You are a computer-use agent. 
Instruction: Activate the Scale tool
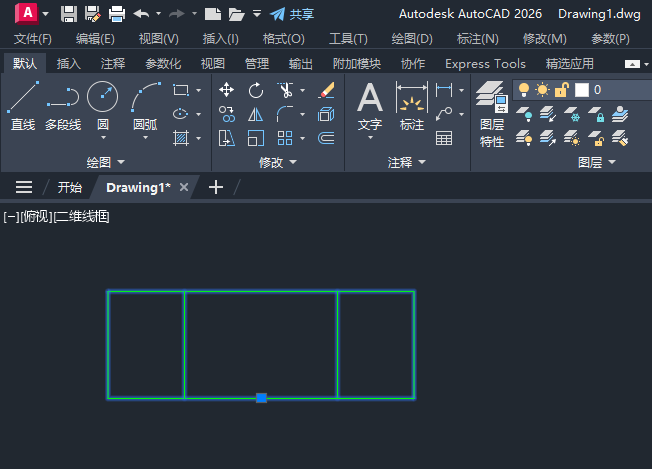pyautogui.click(x=256, y=138)
